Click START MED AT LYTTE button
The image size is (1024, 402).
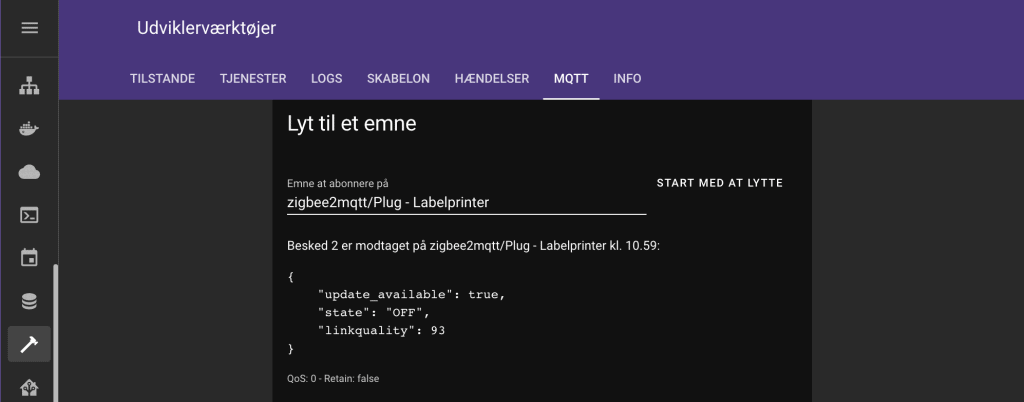[720, 183]
